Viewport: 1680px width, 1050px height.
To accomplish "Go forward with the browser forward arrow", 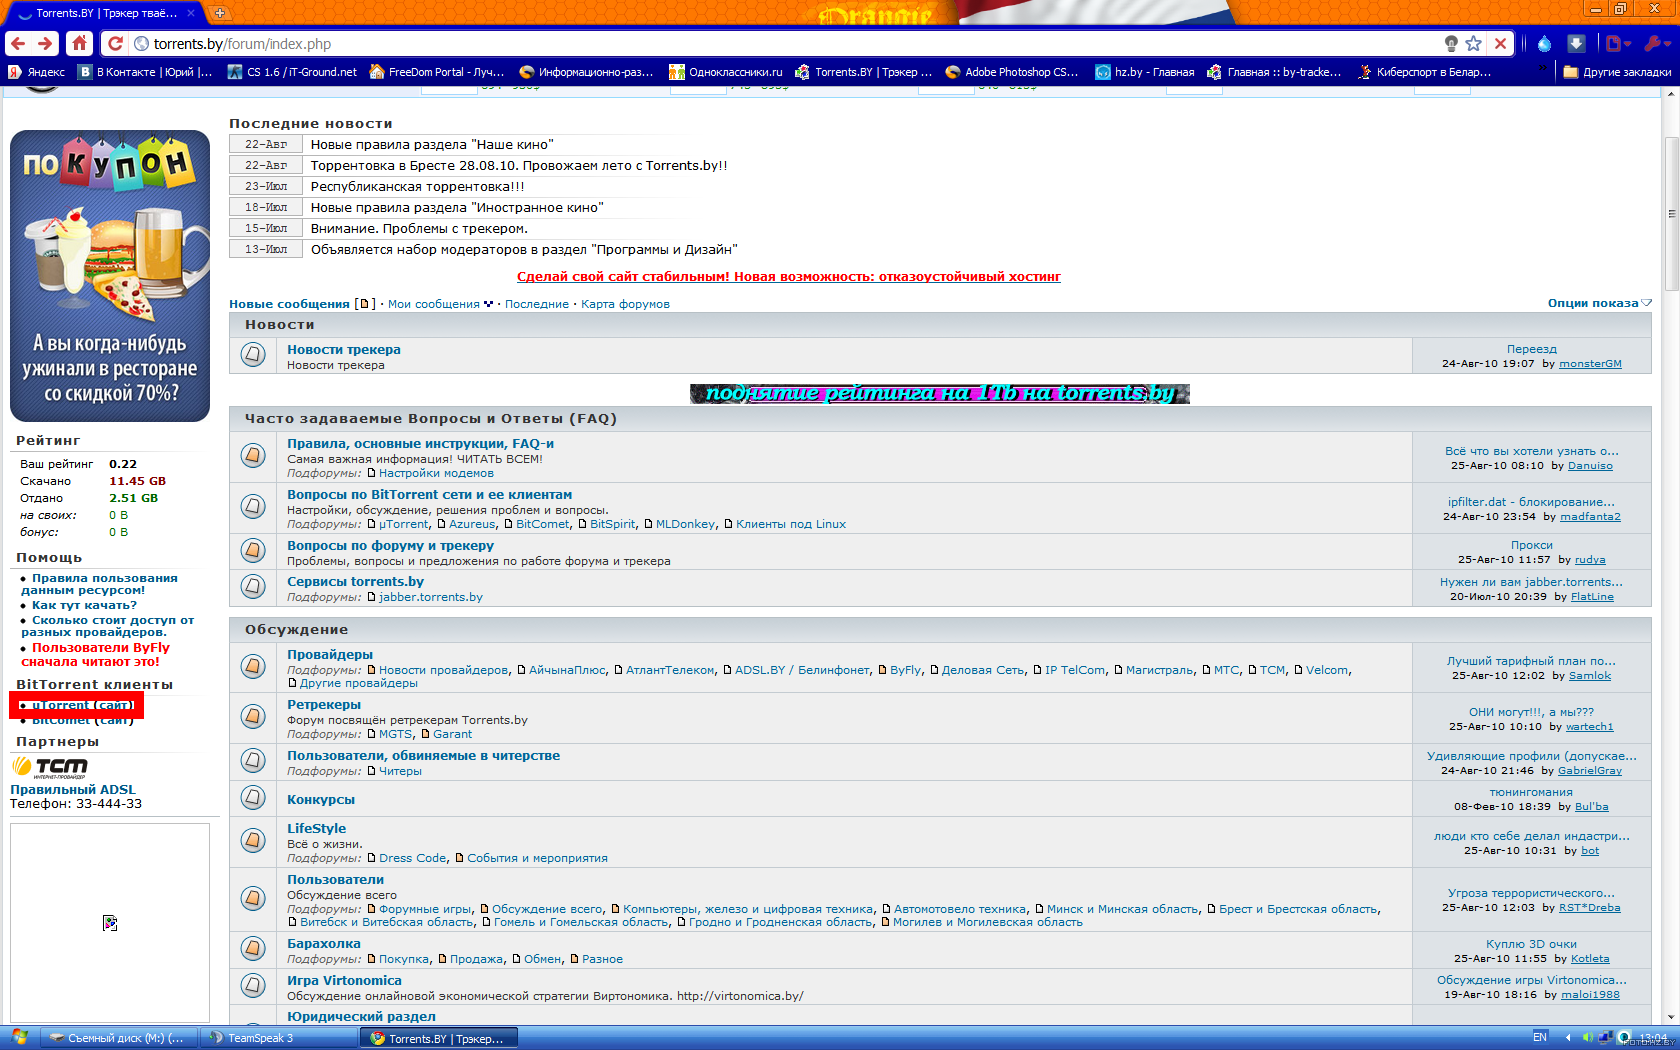I will click(x=45, y=44).
